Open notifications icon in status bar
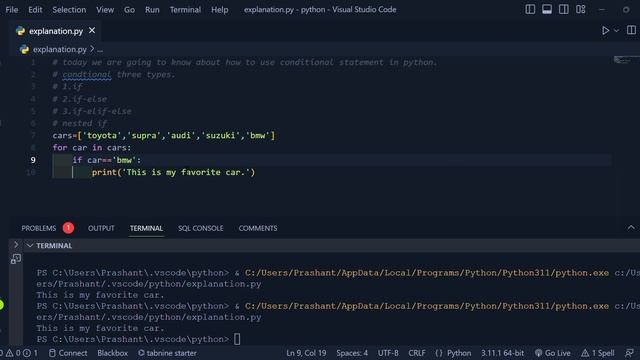Viewport: 640px width, 360px height. point(629,353)
